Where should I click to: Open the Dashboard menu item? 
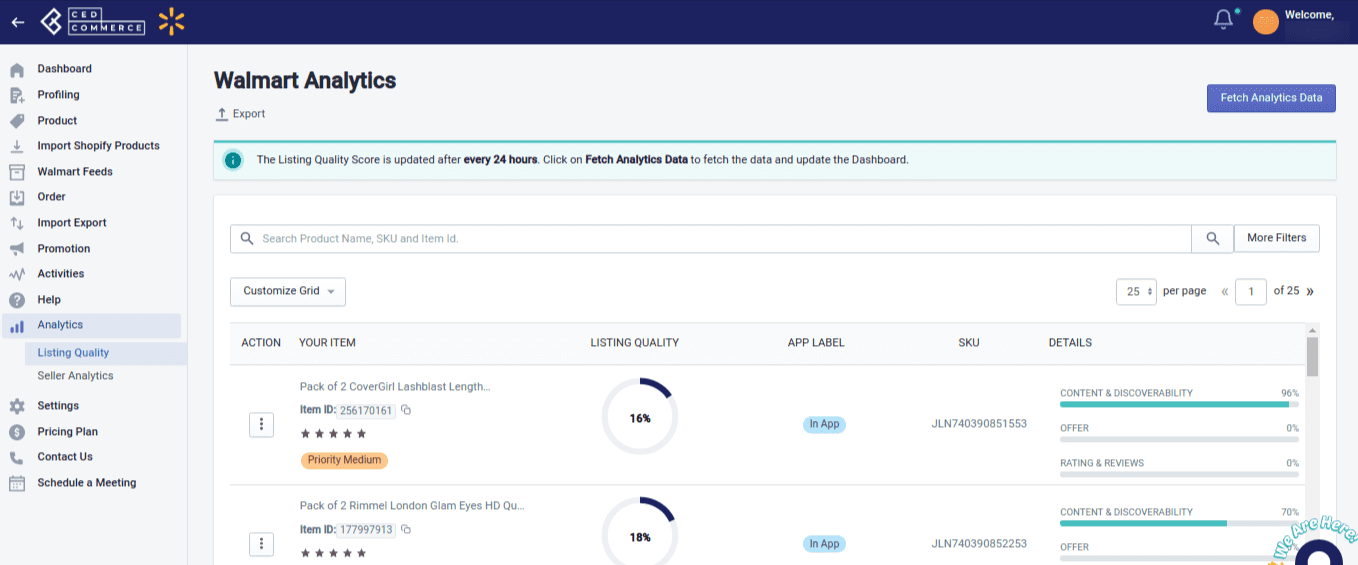click(64, 69)
